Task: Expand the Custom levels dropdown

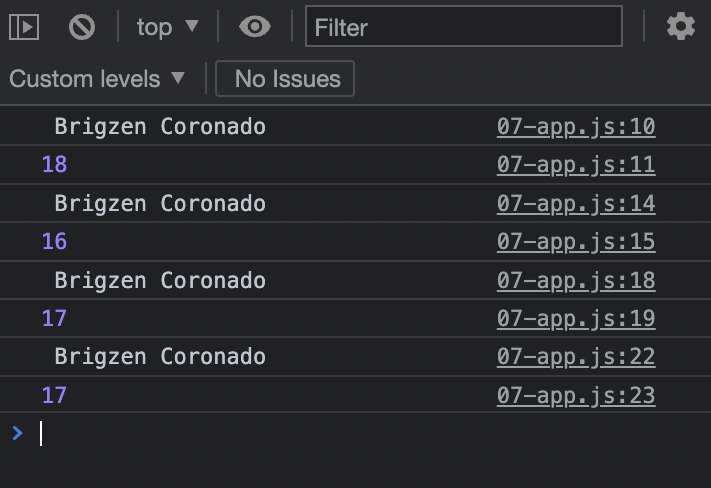Action: (x=97, y=79)
